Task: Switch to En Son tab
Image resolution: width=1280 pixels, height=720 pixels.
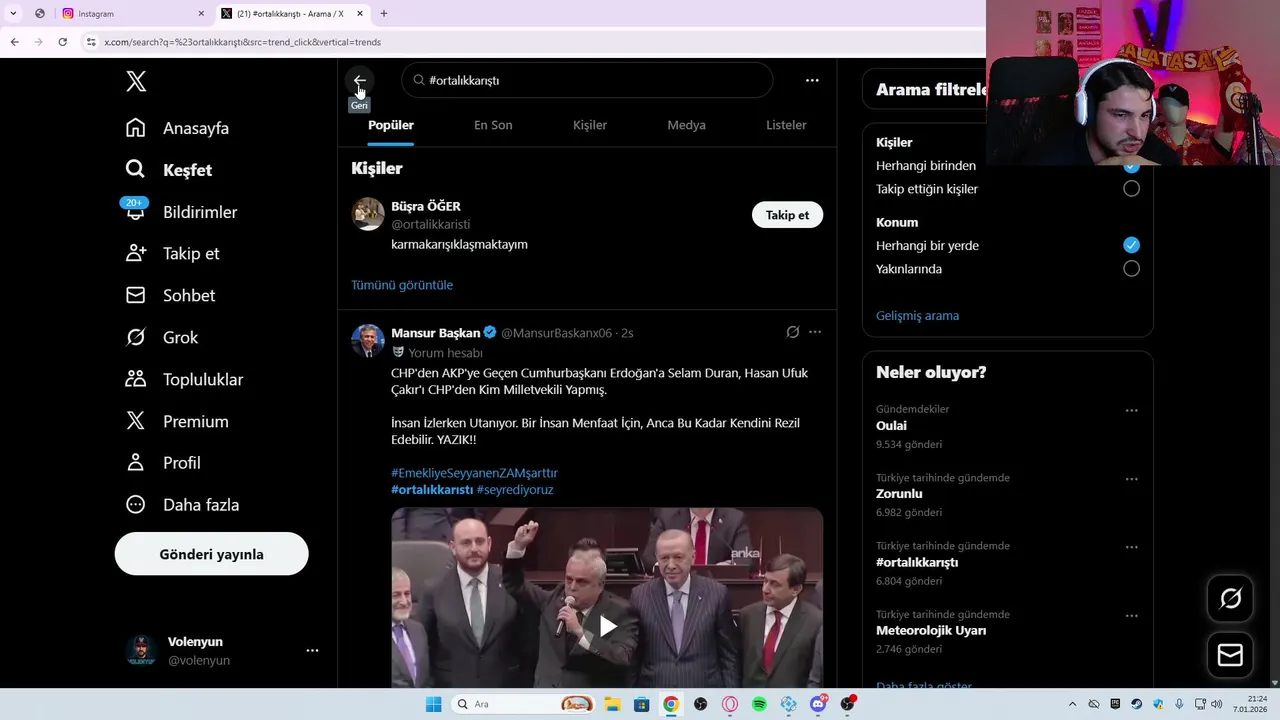Action: [x=493, y=125]
